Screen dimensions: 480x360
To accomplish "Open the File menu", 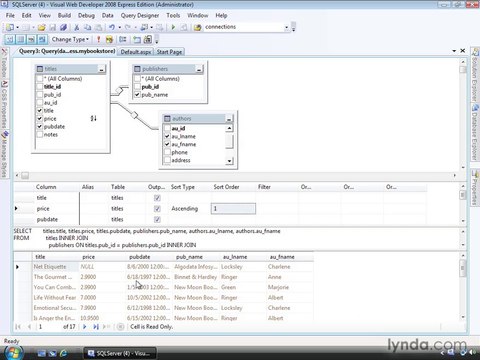I will [x=10, y=15].
